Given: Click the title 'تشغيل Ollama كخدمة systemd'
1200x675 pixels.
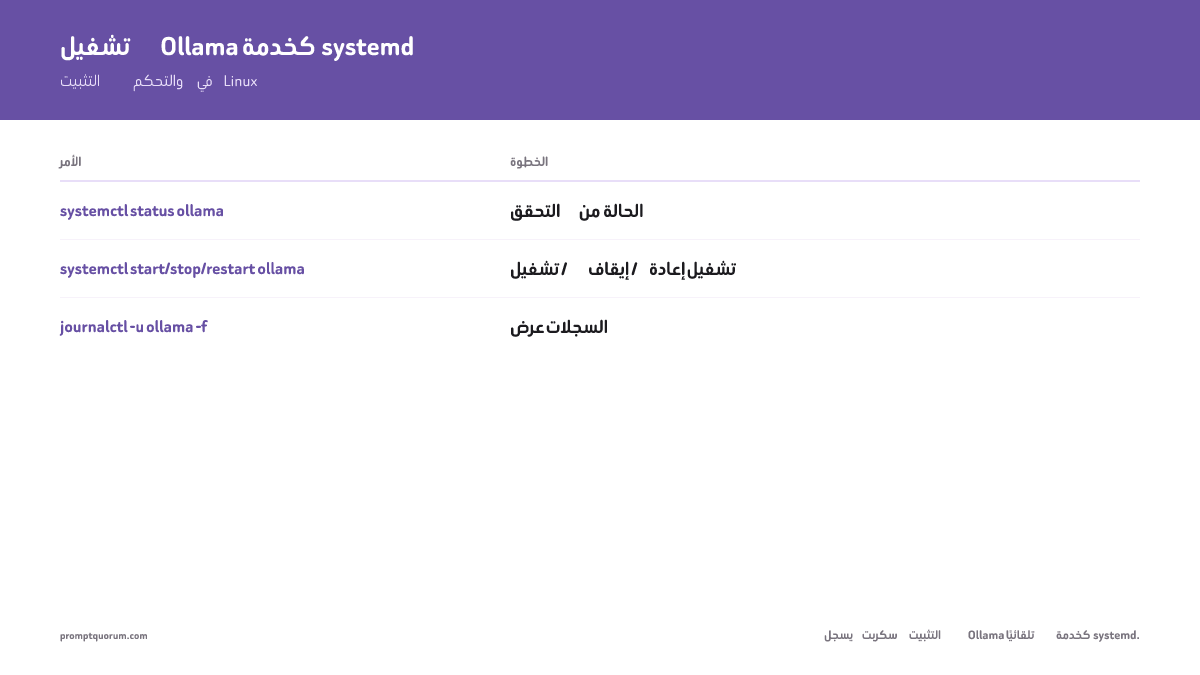Looking at the screenshot, I should (237, 46).
